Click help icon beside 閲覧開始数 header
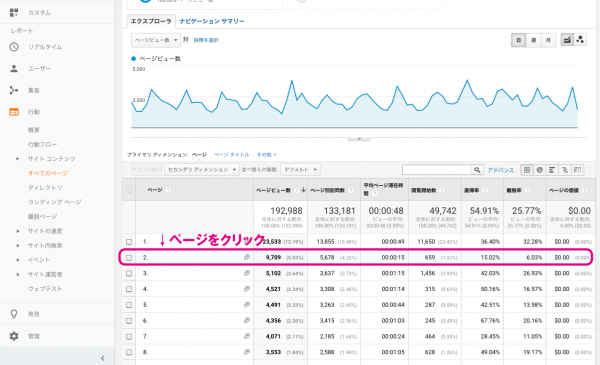The height and width of the screenshot is (365, 600). point(442,190)
